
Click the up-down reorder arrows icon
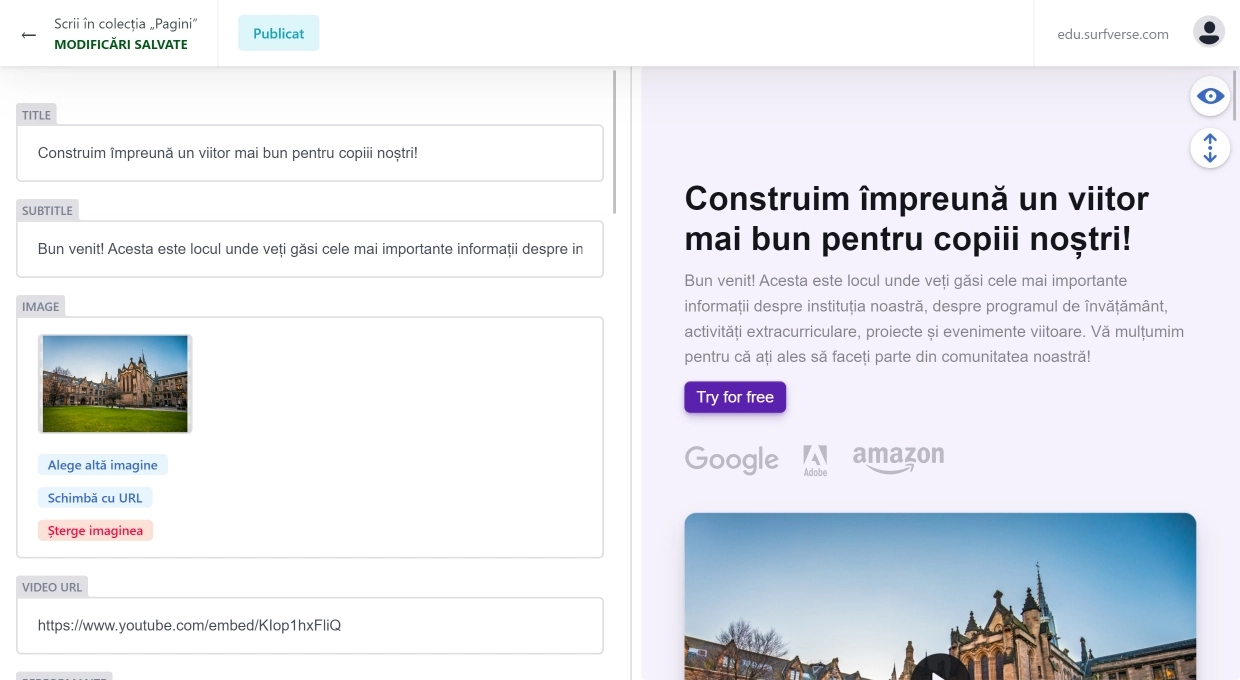[1210, 148]
